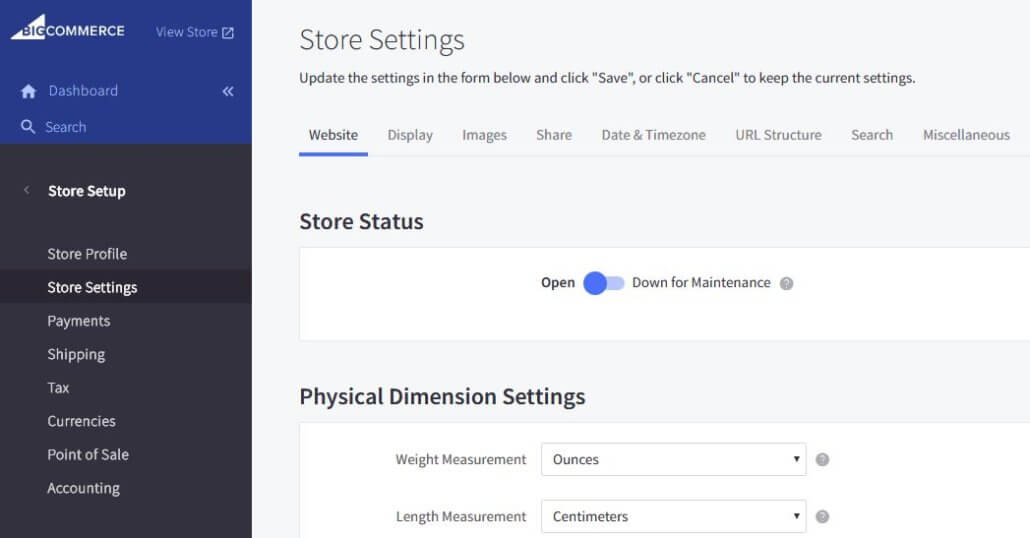Go to Shipping settings
This screenshot has width=1030, height=538.
(x=76, y=354)
